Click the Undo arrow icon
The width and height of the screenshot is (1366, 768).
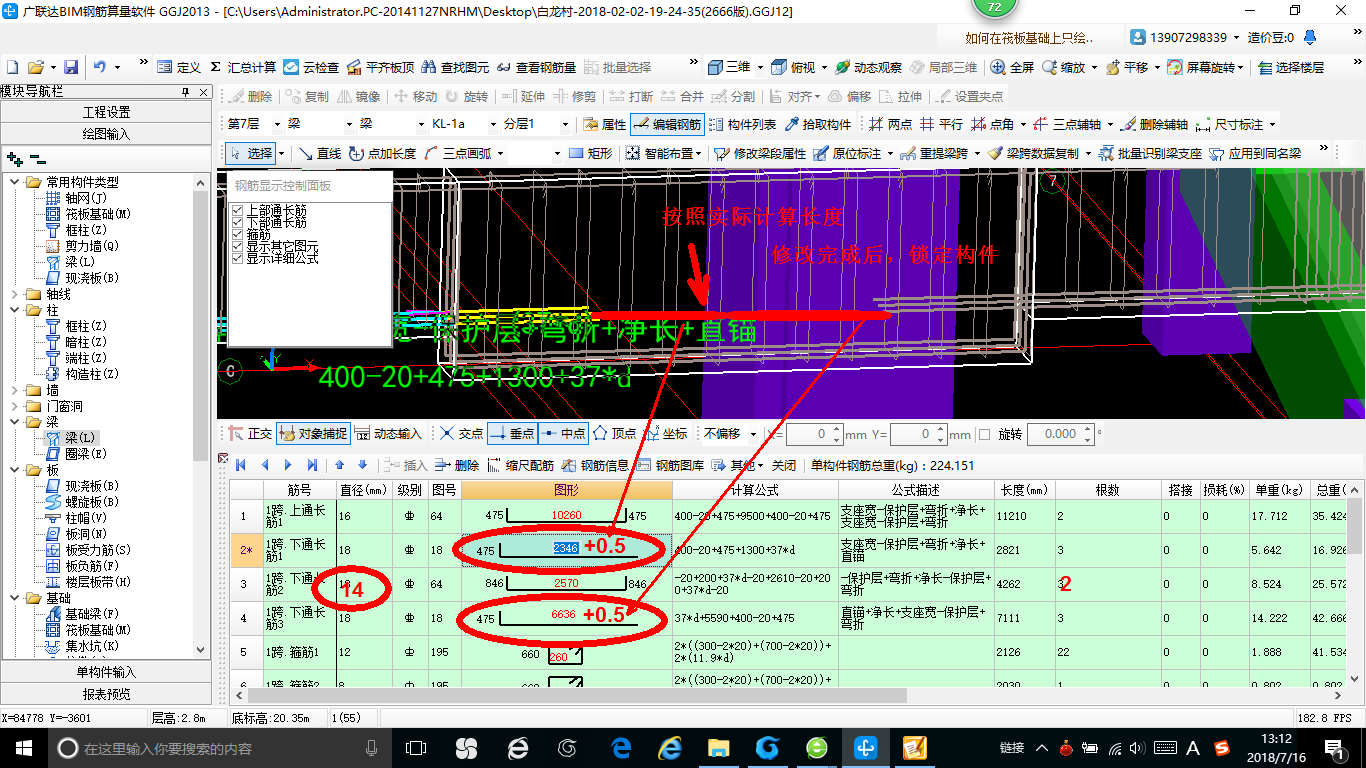(x=100, y=67)
